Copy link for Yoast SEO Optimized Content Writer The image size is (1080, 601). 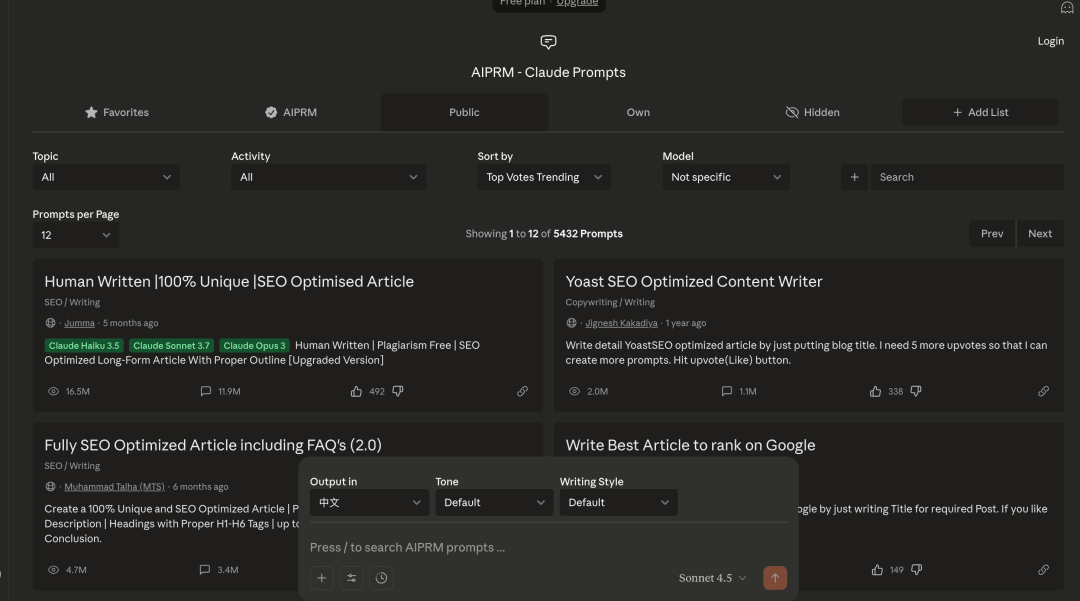pyautogui.click(x=1043, y=391)
